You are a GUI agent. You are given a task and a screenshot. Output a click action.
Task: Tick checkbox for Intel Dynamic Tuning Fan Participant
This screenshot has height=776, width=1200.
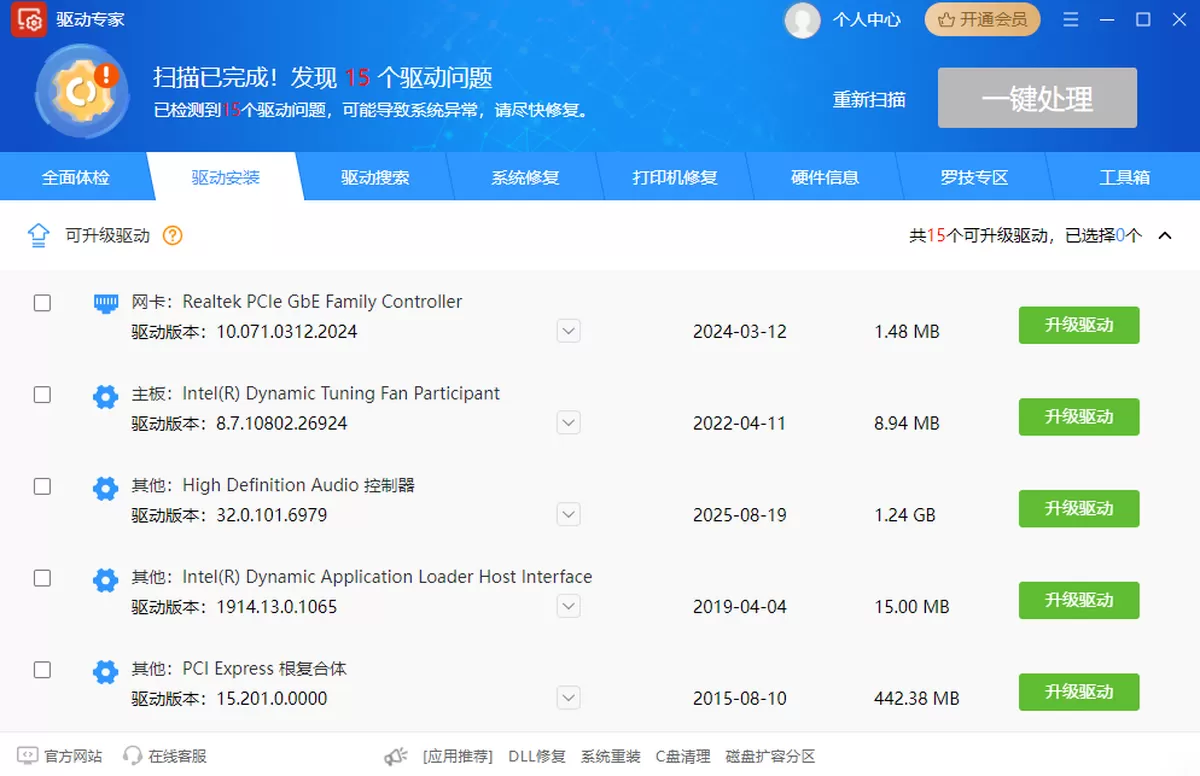(42, 395)
